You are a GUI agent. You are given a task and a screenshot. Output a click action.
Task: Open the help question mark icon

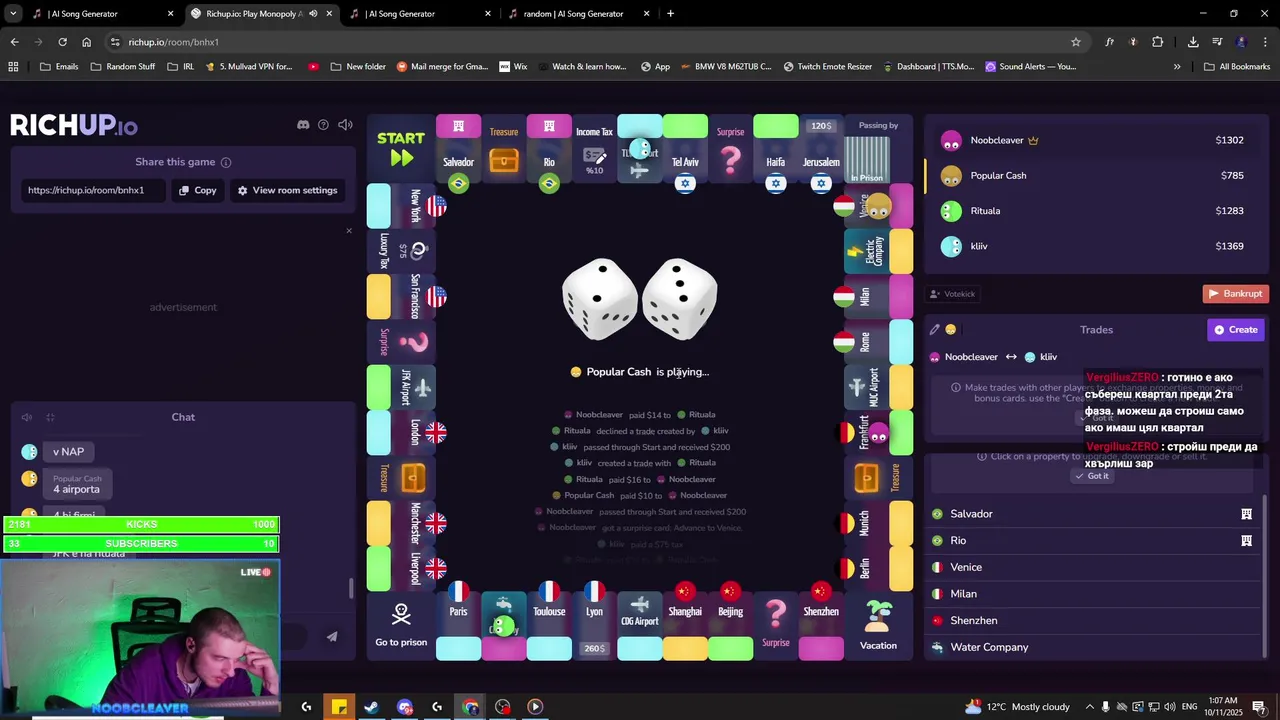click(323, 125)
